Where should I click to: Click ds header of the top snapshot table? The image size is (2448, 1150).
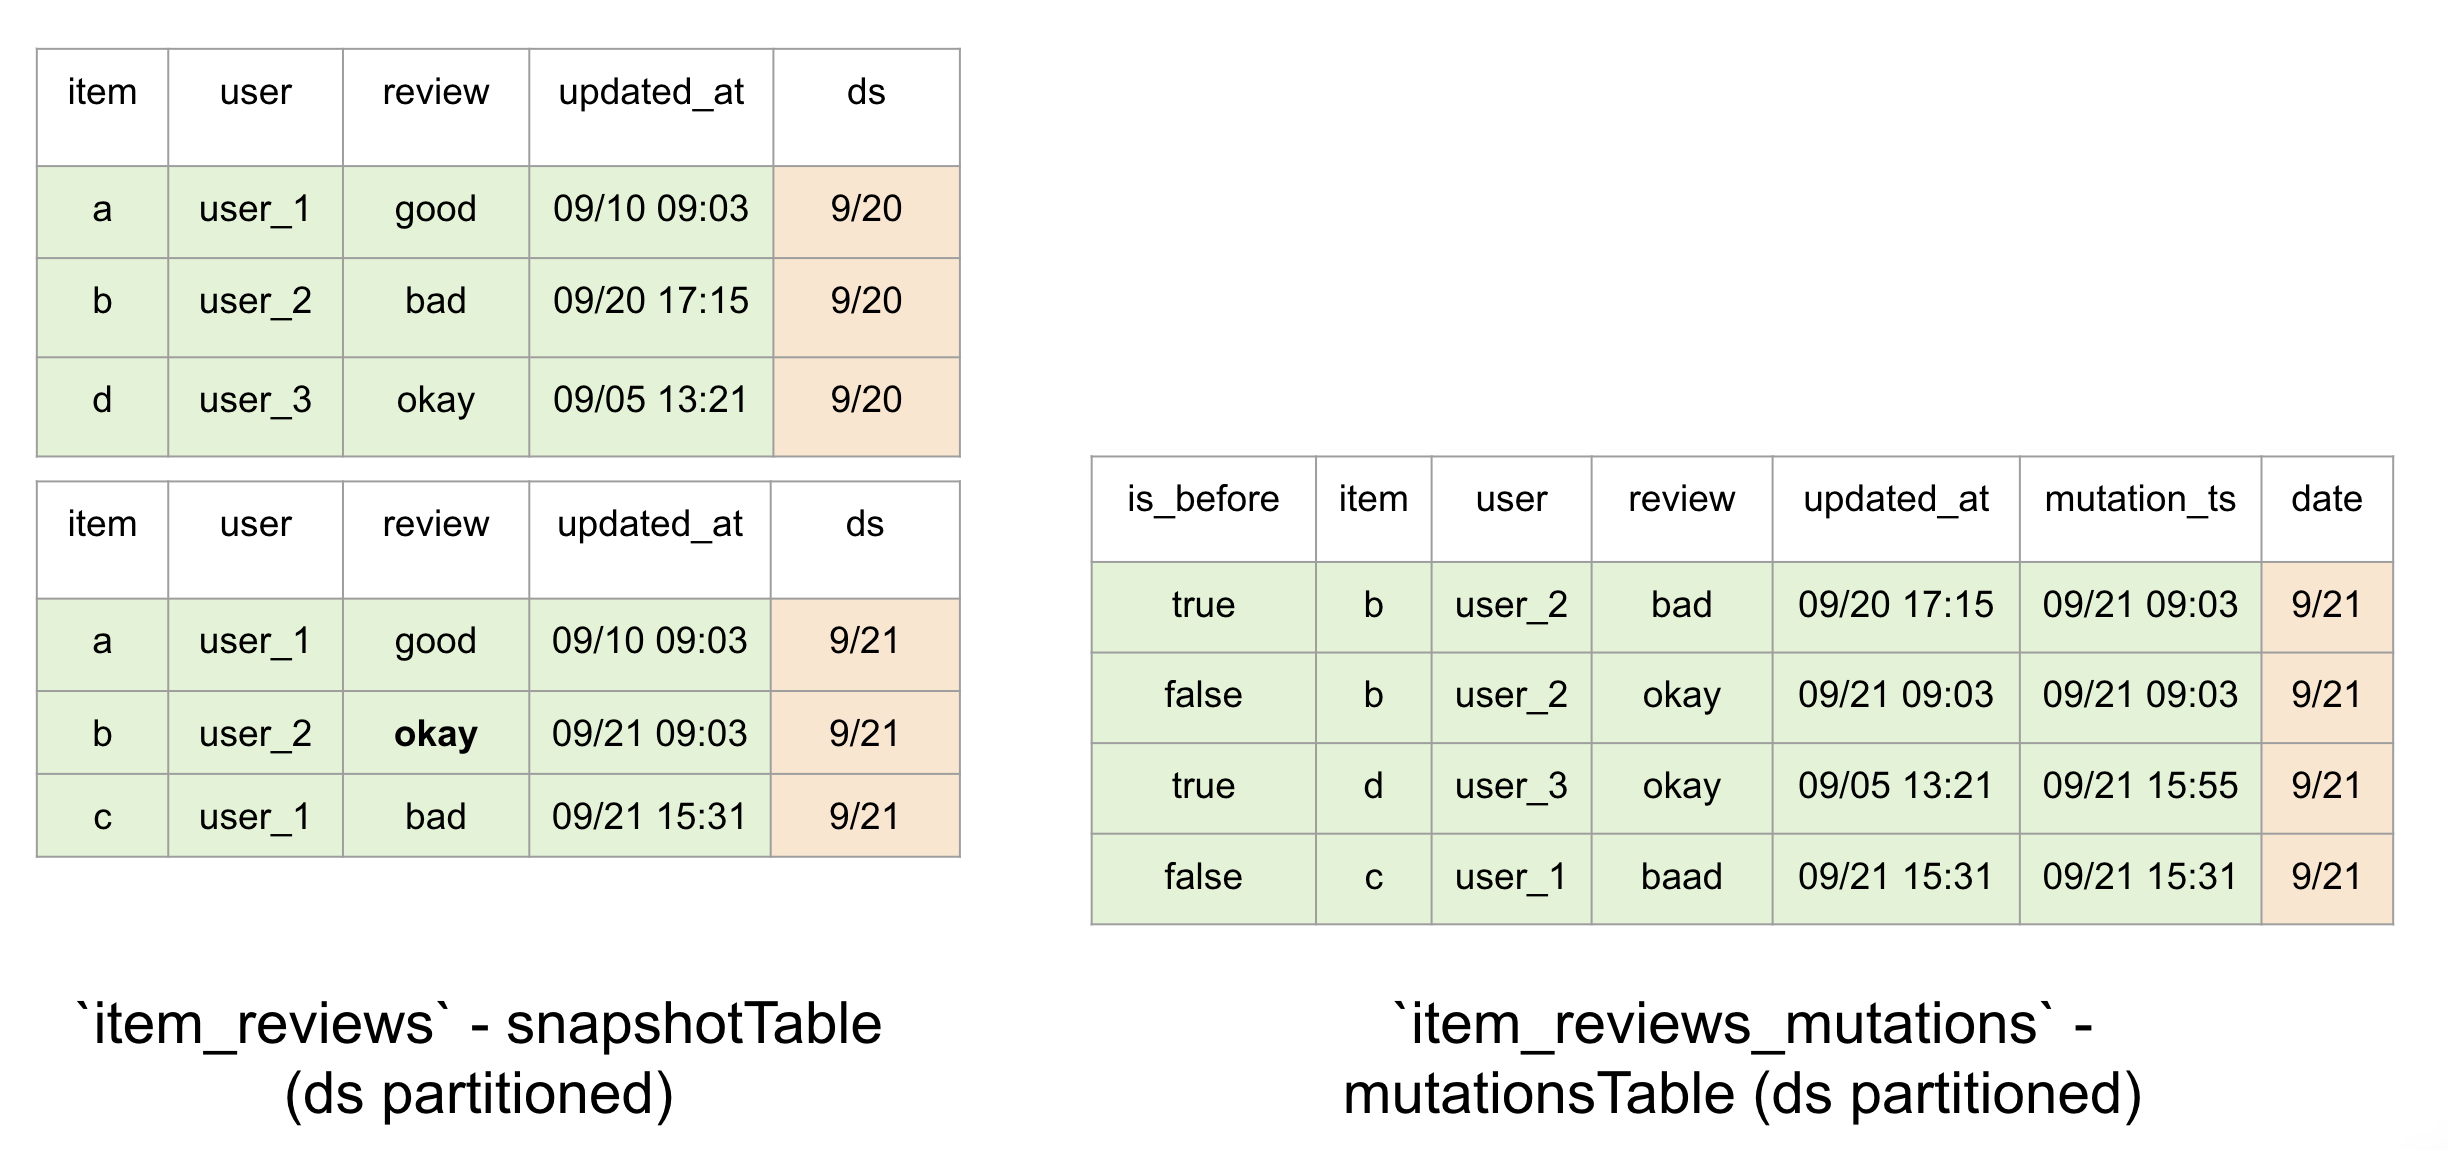tap(865, 92)
